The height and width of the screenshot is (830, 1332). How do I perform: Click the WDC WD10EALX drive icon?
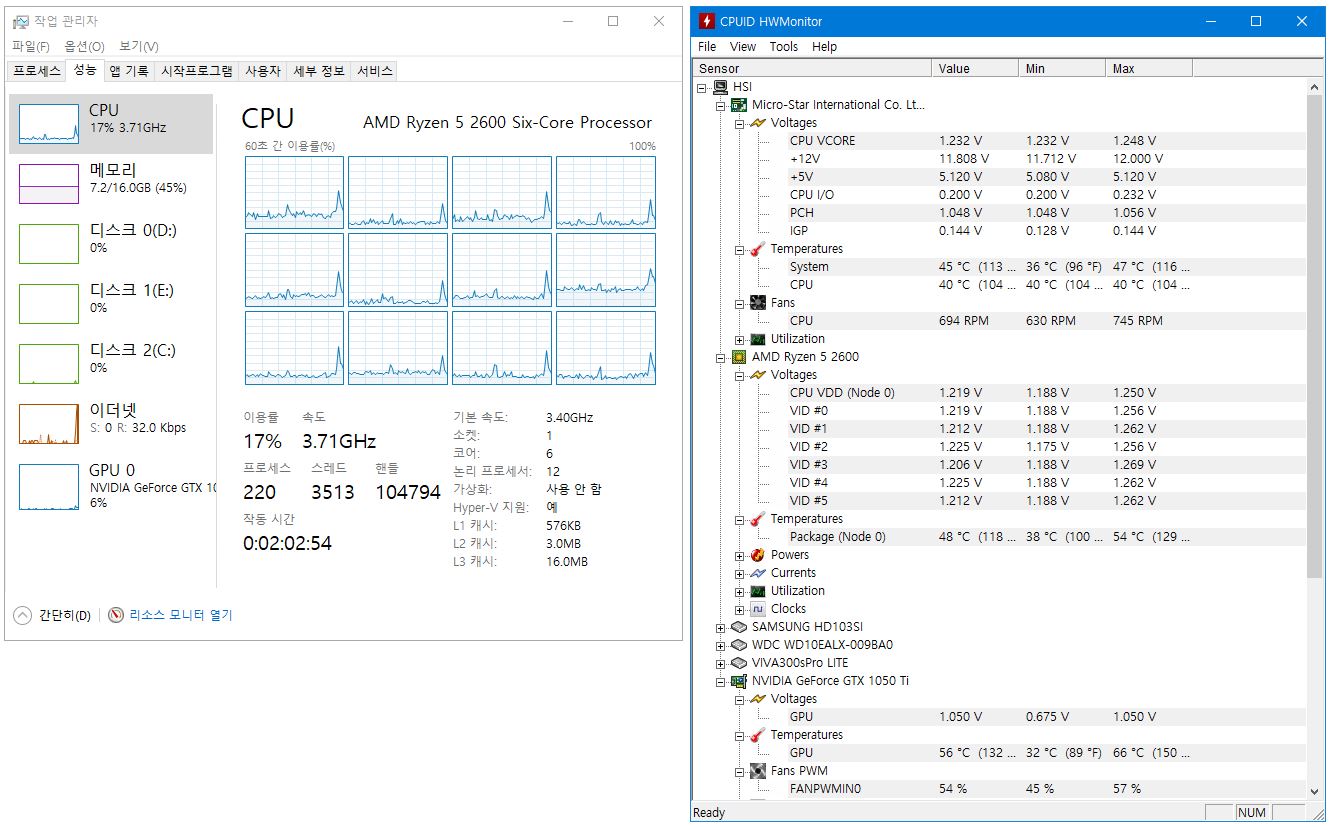click(739, 645)
